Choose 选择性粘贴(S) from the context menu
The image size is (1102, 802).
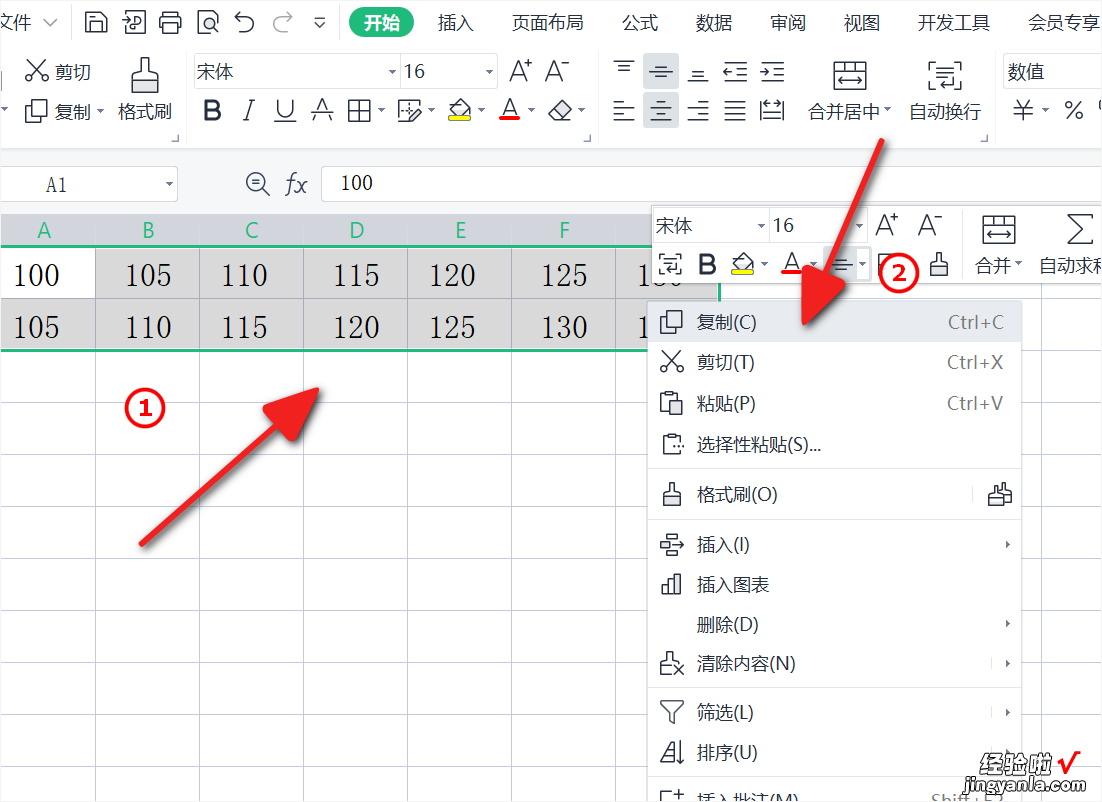(834, 444)
